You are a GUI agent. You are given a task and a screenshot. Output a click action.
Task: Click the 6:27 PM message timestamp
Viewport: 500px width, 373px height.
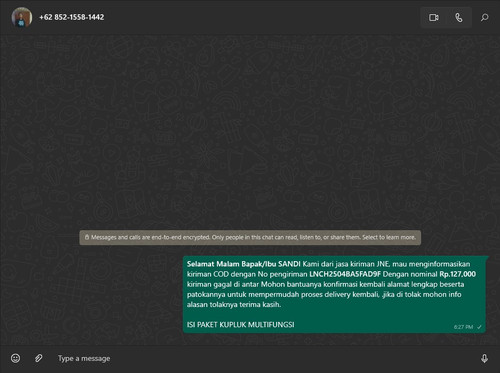click(x=463, y=327)
